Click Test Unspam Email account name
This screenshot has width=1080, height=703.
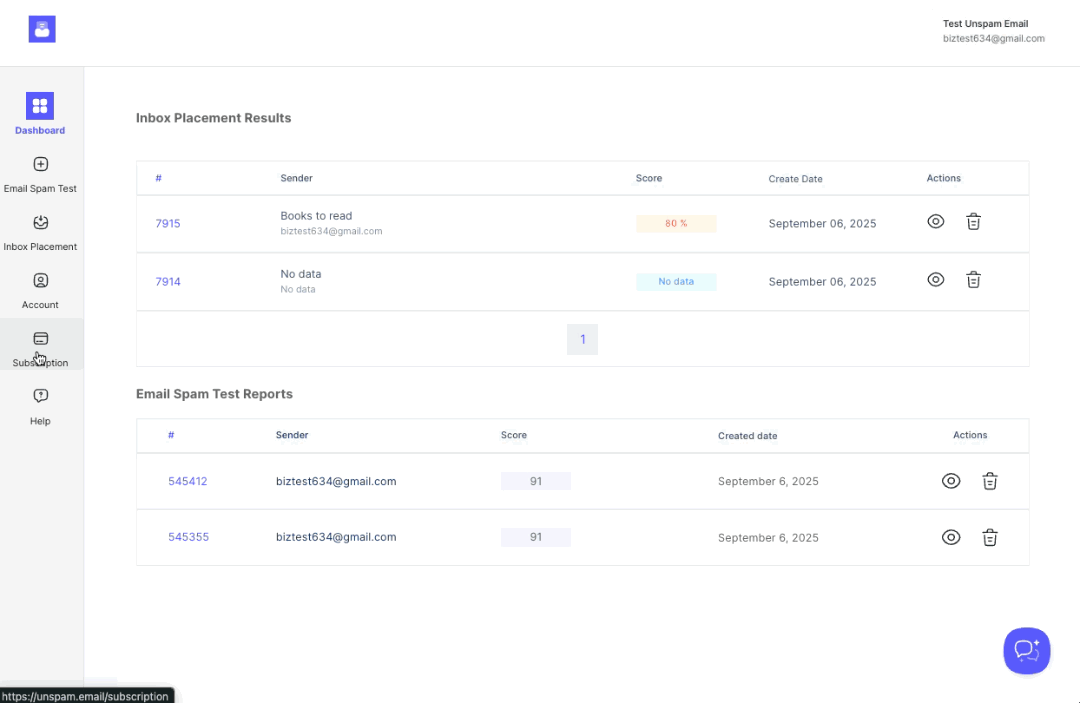pos(986,23)
